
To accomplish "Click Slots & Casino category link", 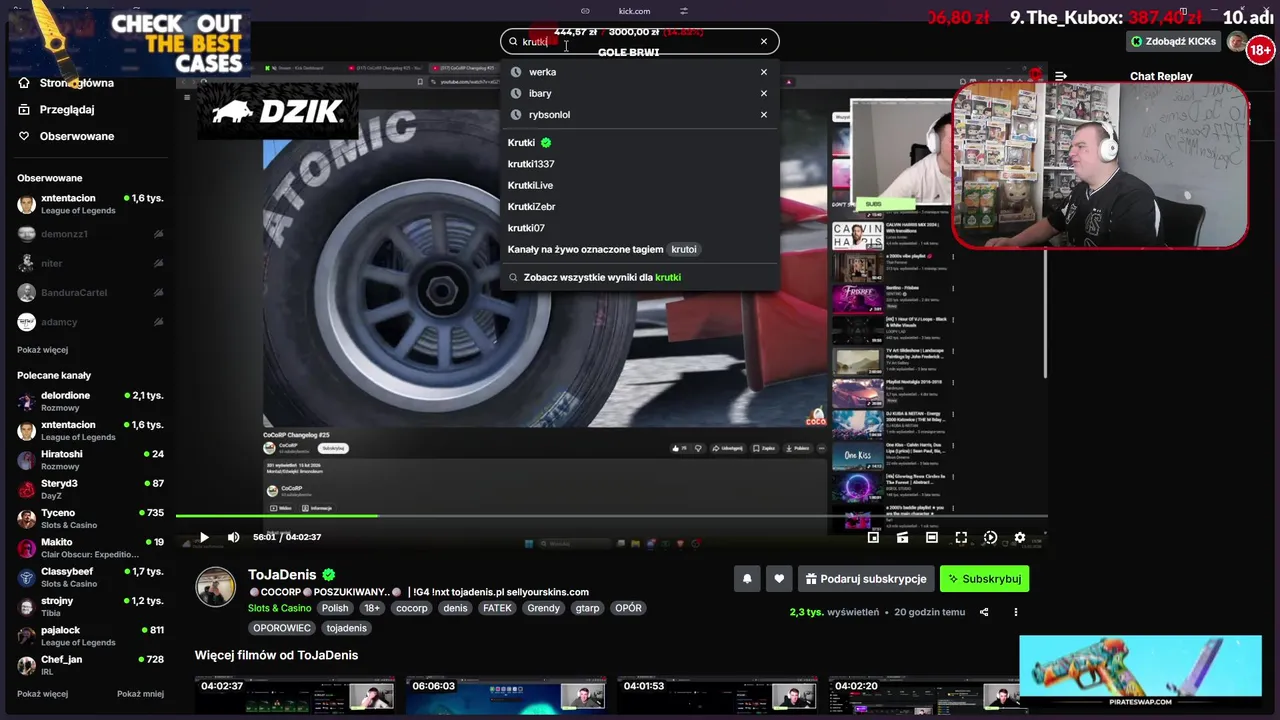I will tap(279, 608).
